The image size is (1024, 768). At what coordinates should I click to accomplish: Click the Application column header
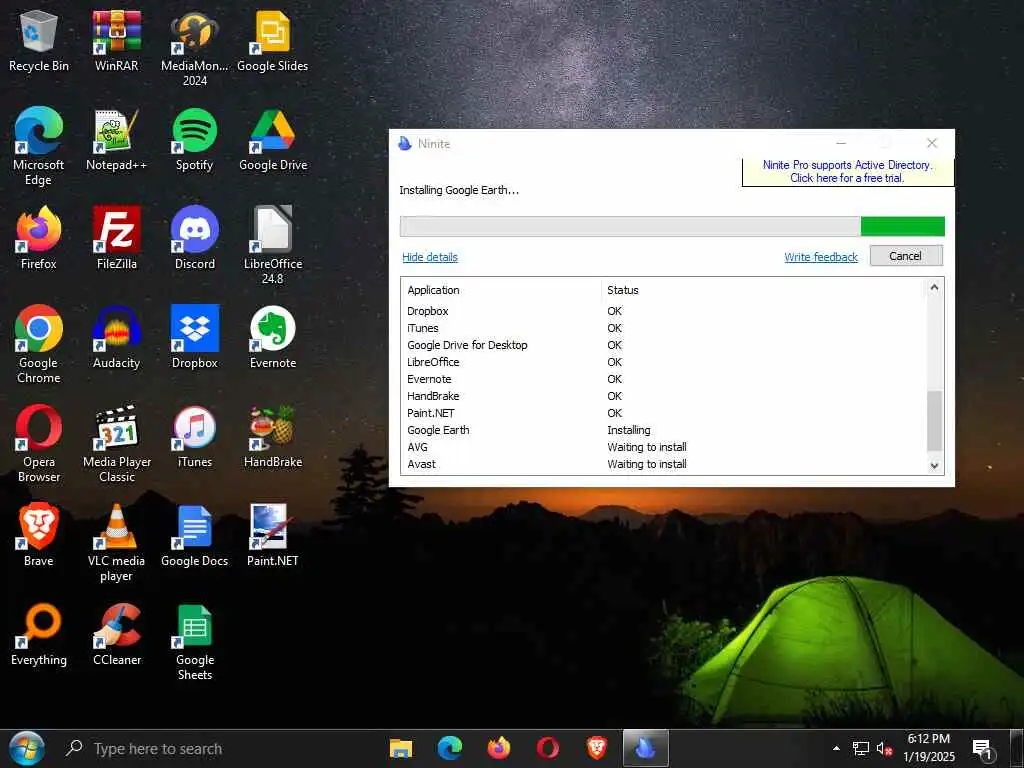pyautogui.click(x=501, y=290)
